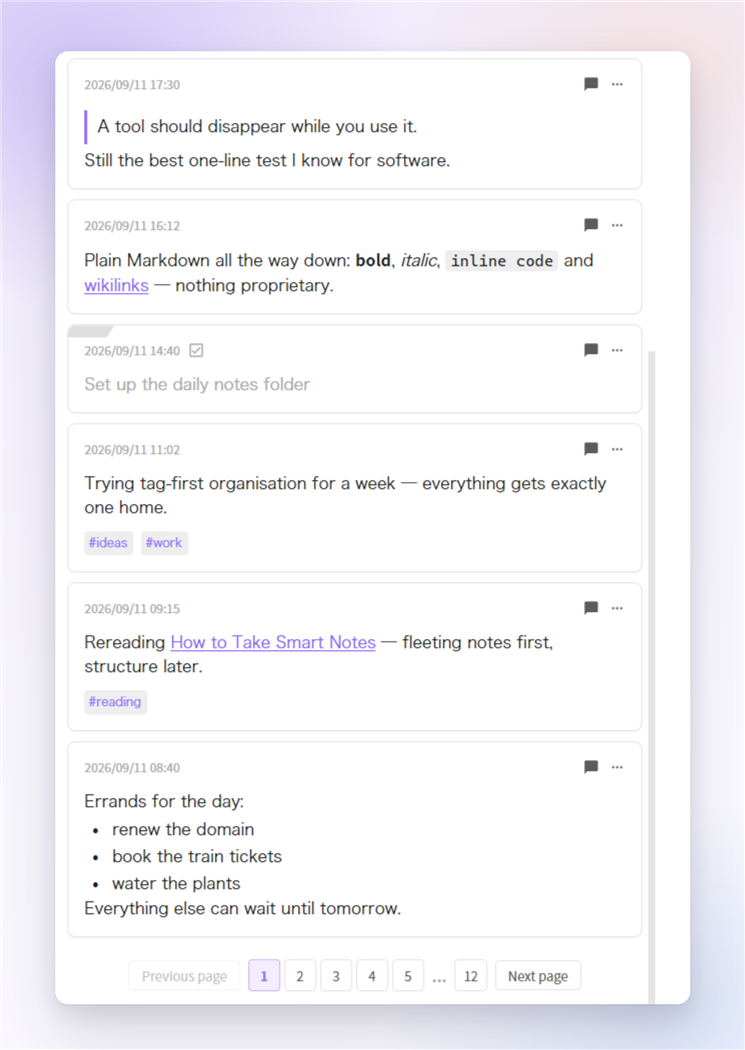
Task: Click the 'inline code' snippet
Action: pos(502,260)
